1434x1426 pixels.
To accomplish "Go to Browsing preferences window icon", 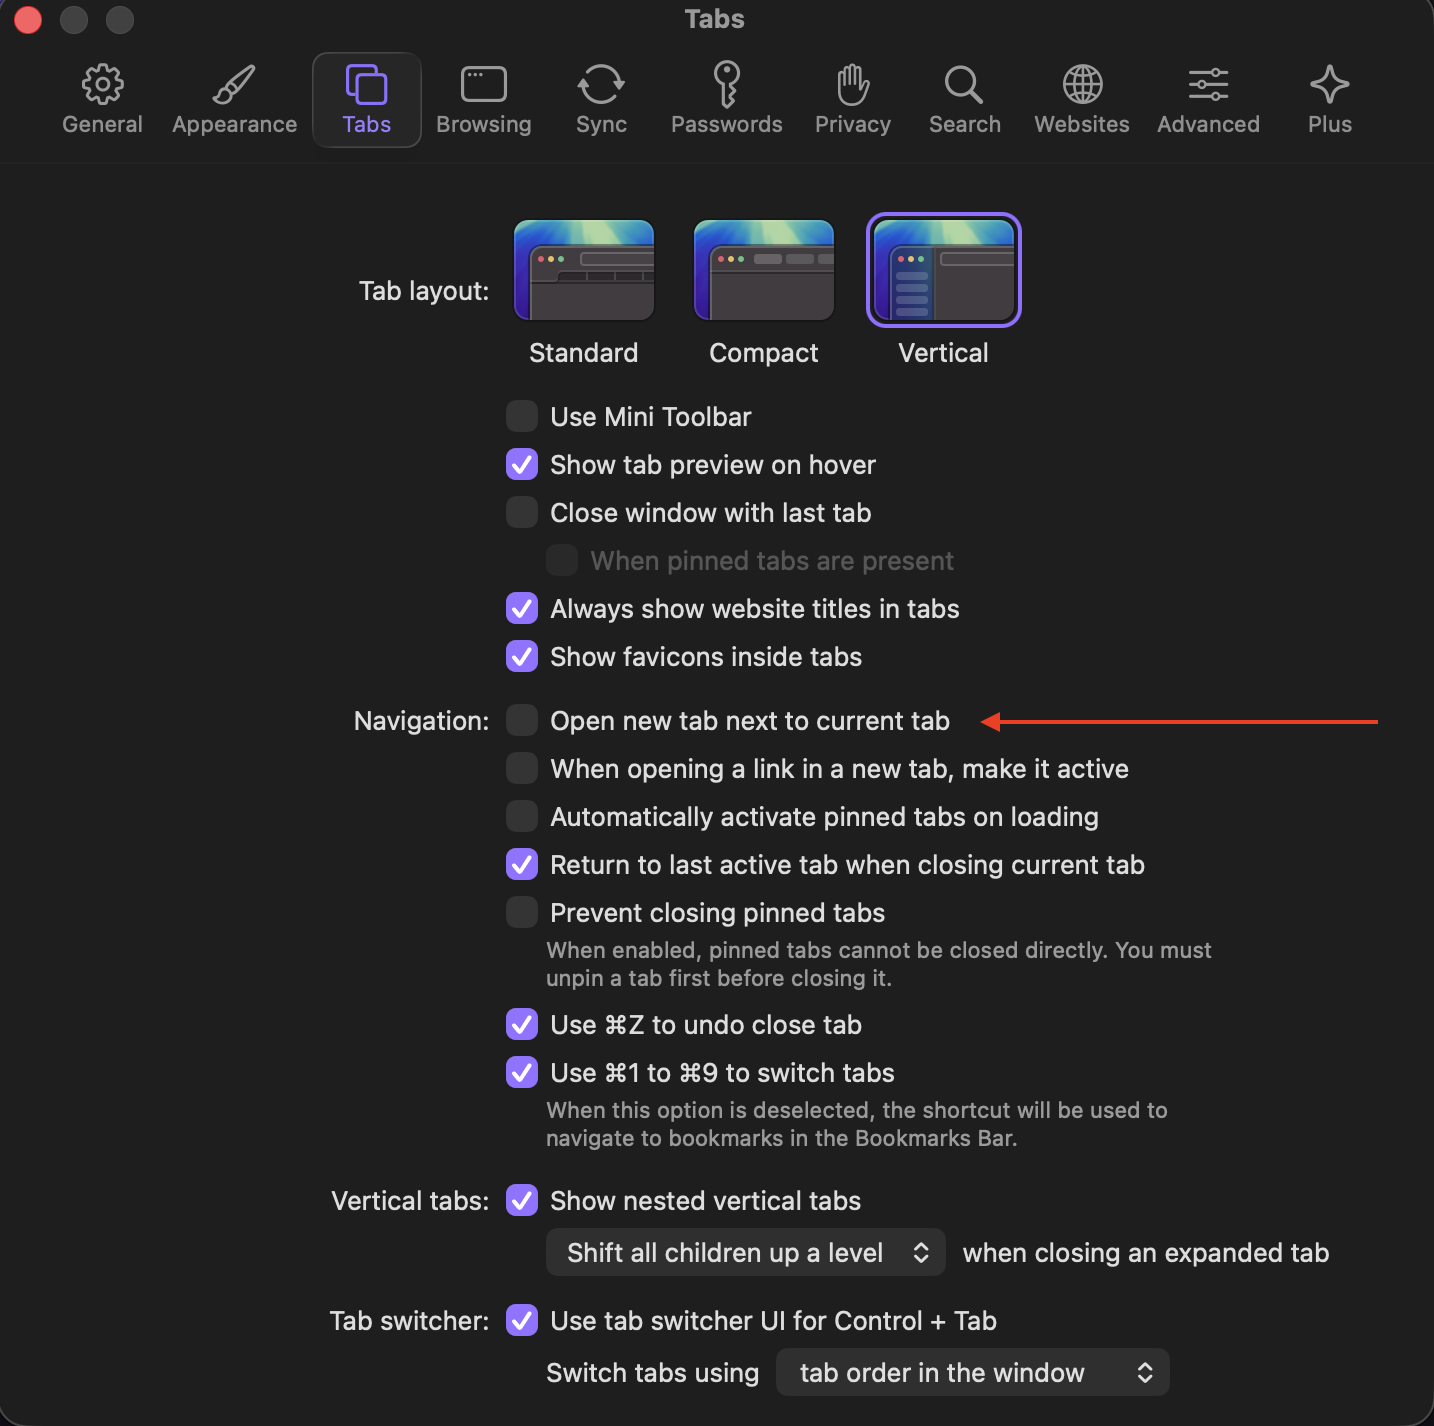I will click(x=484, y=99).
